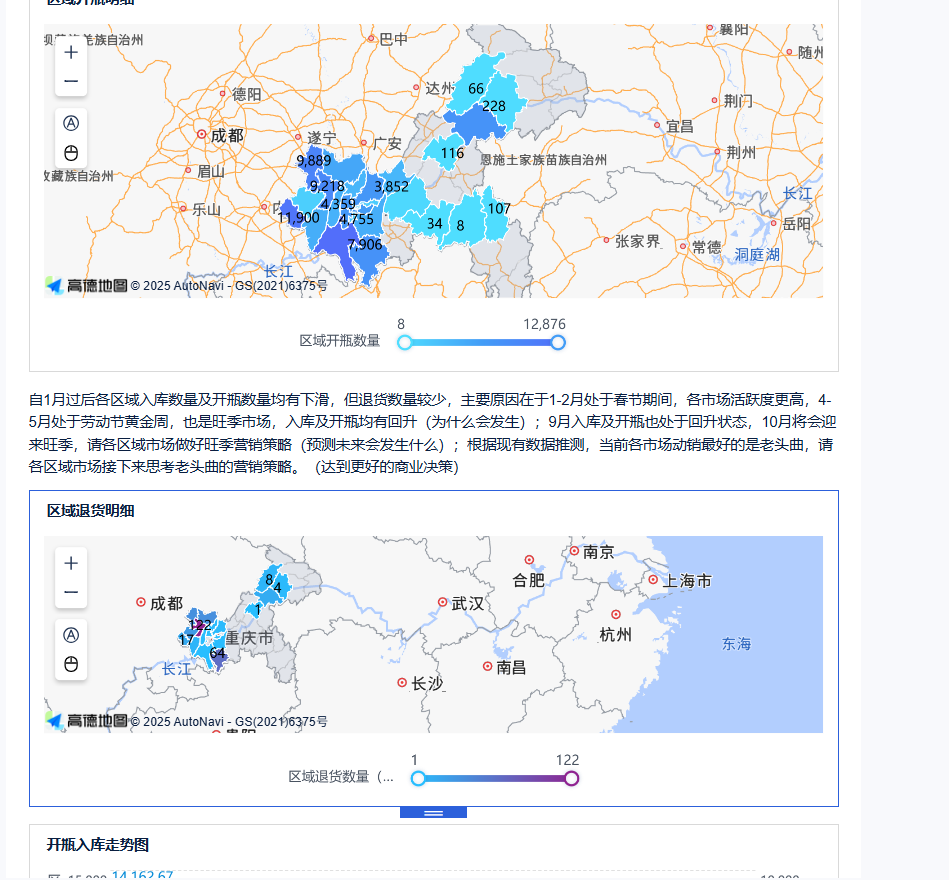Viewport: 949px width, 880px height.
Task: Zoom in on the 区域退货明细 map
Action: 71,563
